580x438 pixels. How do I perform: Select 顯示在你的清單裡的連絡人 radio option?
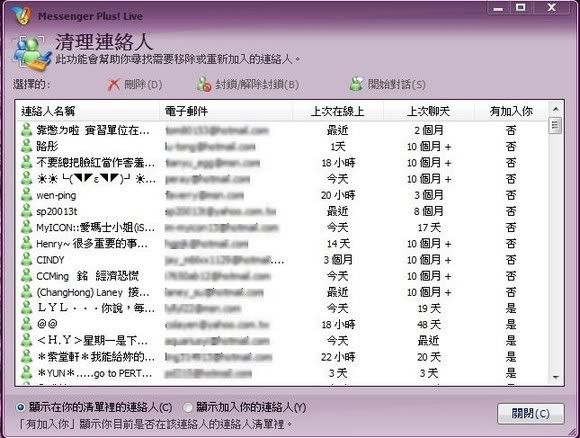point(20,408)
